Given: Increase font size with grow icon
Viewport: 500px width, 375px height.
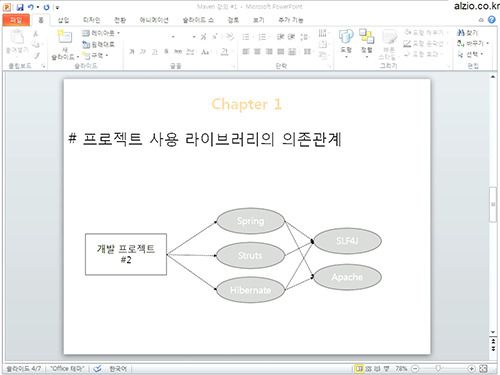Looking at the screenshot, I should point(203,37).
